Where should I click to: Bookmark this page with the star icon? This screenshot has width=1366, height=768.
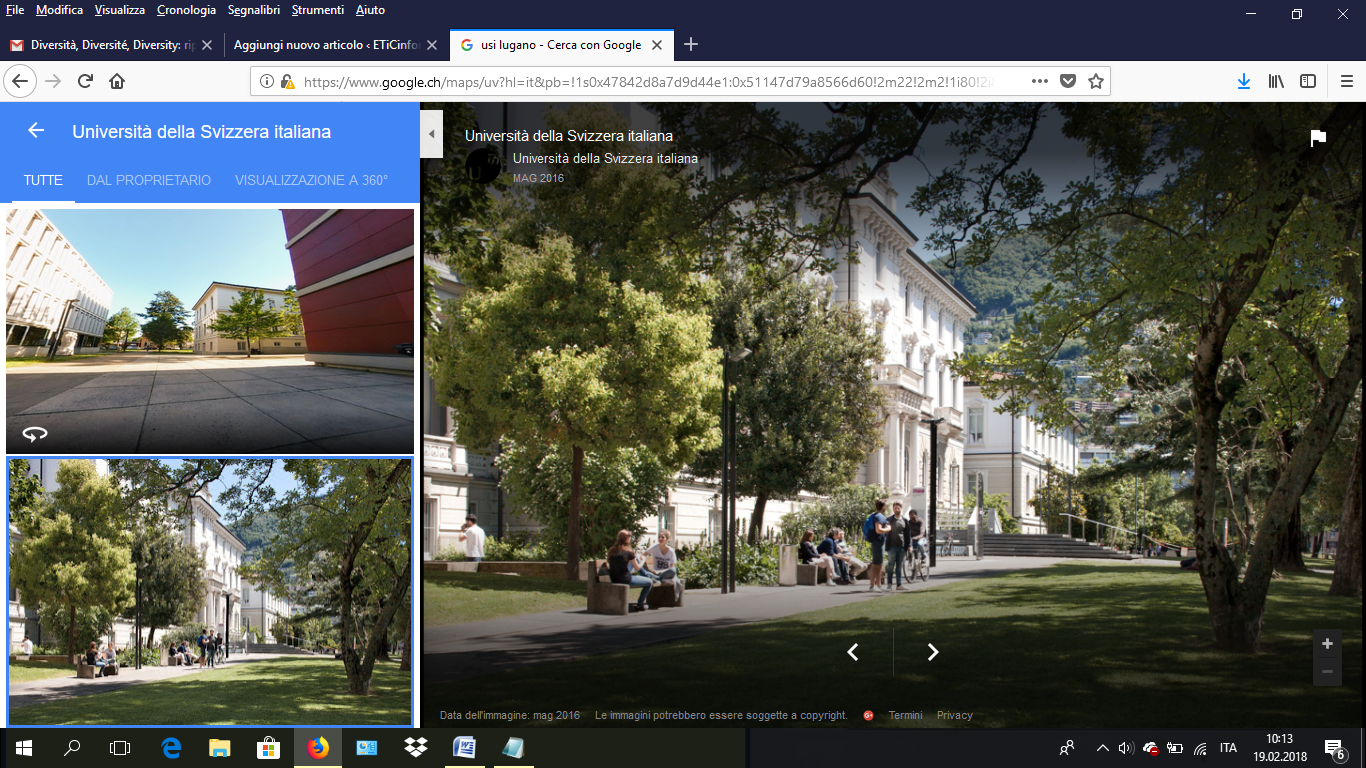[x=1096, y=81]
